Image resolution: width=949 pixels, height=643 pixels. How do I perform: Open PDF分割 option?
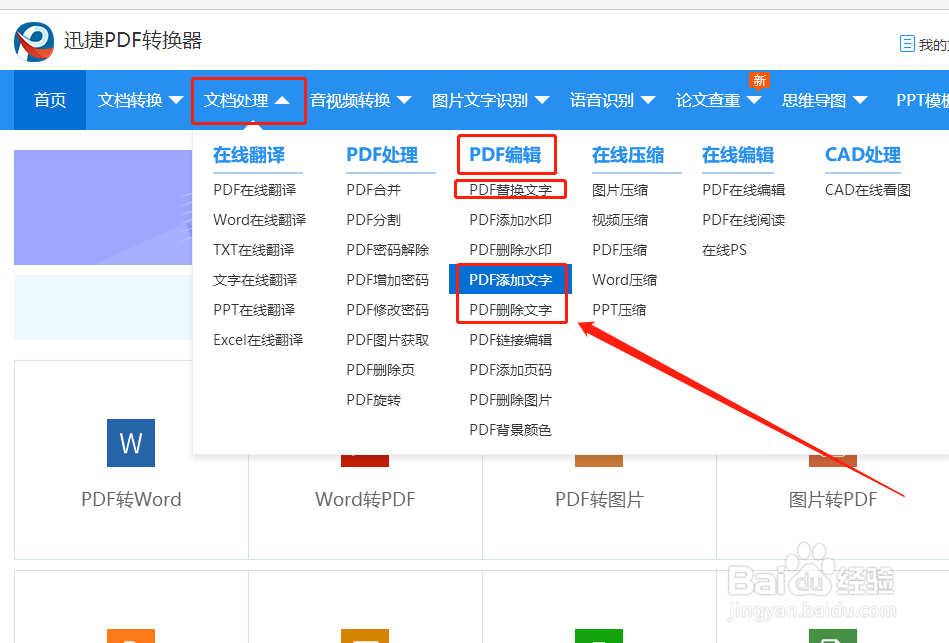pos(373,220)
